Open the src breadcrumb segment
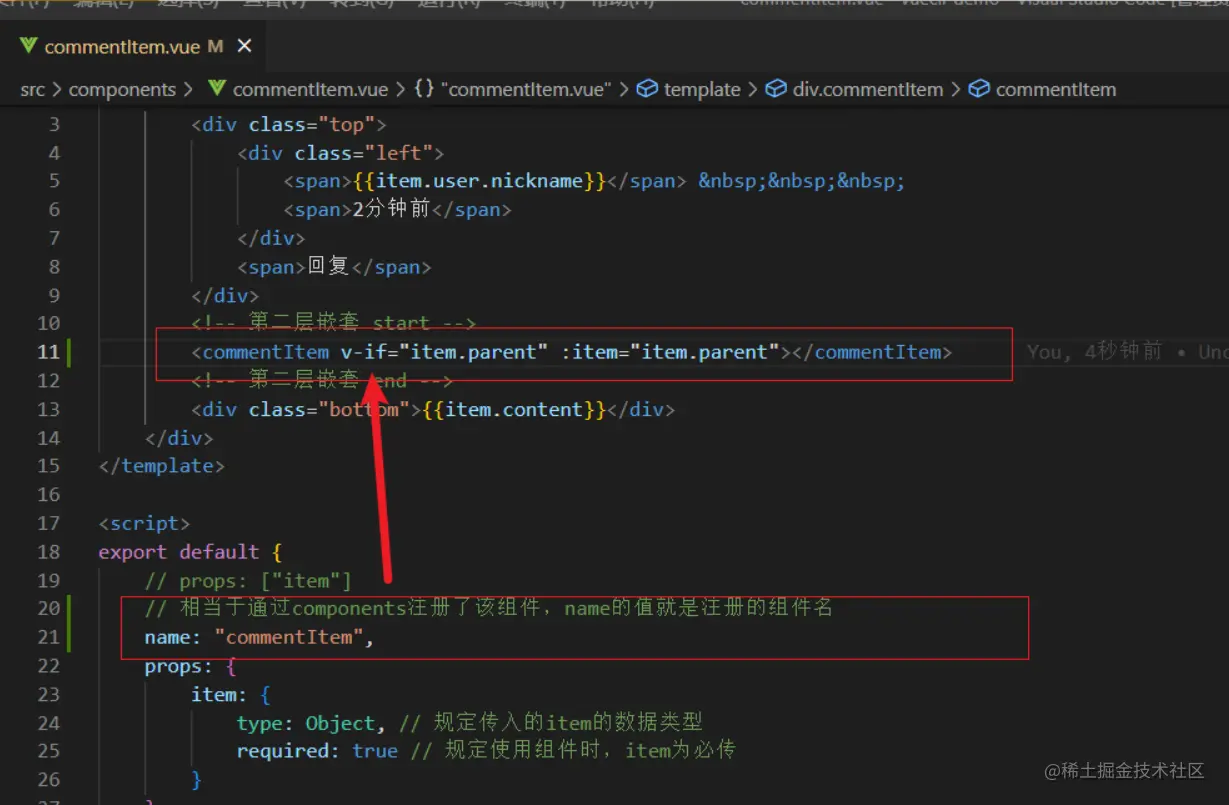 [x=33, y=89]
